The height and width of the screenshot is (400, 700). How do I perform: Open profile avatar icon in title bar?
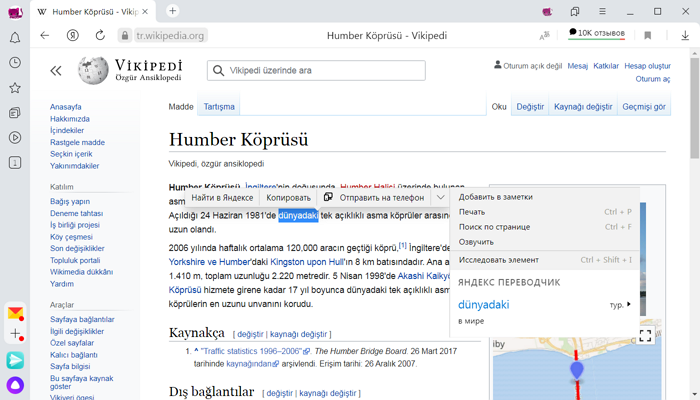pos(547,12)
